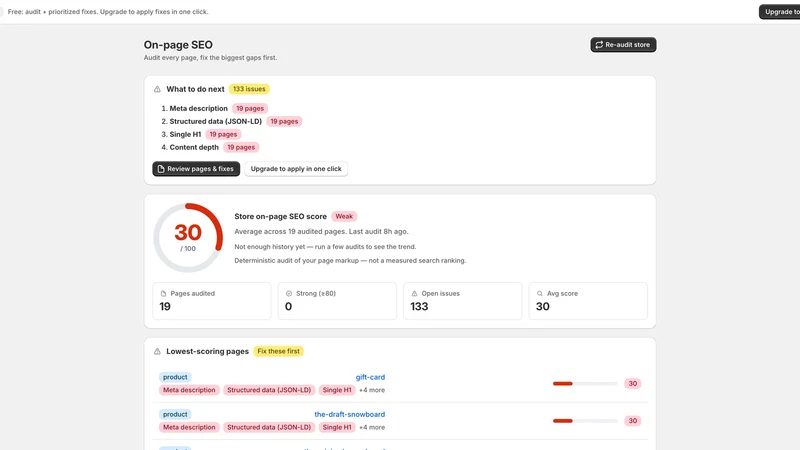
Task: Click the Pages audited card
Action: click(x=212, y=301)
